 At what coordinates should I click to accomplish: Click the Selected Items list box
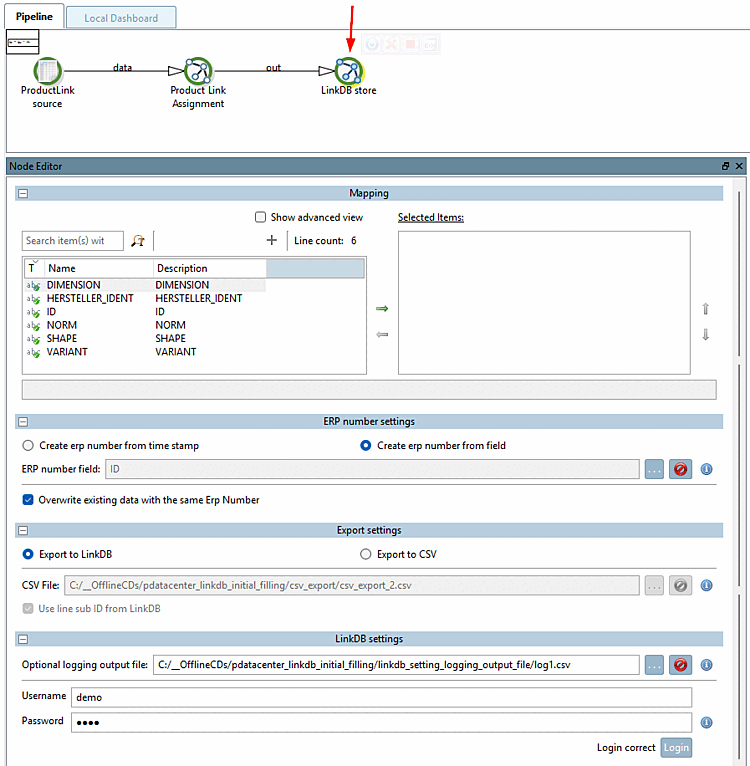tap(544, 303)
